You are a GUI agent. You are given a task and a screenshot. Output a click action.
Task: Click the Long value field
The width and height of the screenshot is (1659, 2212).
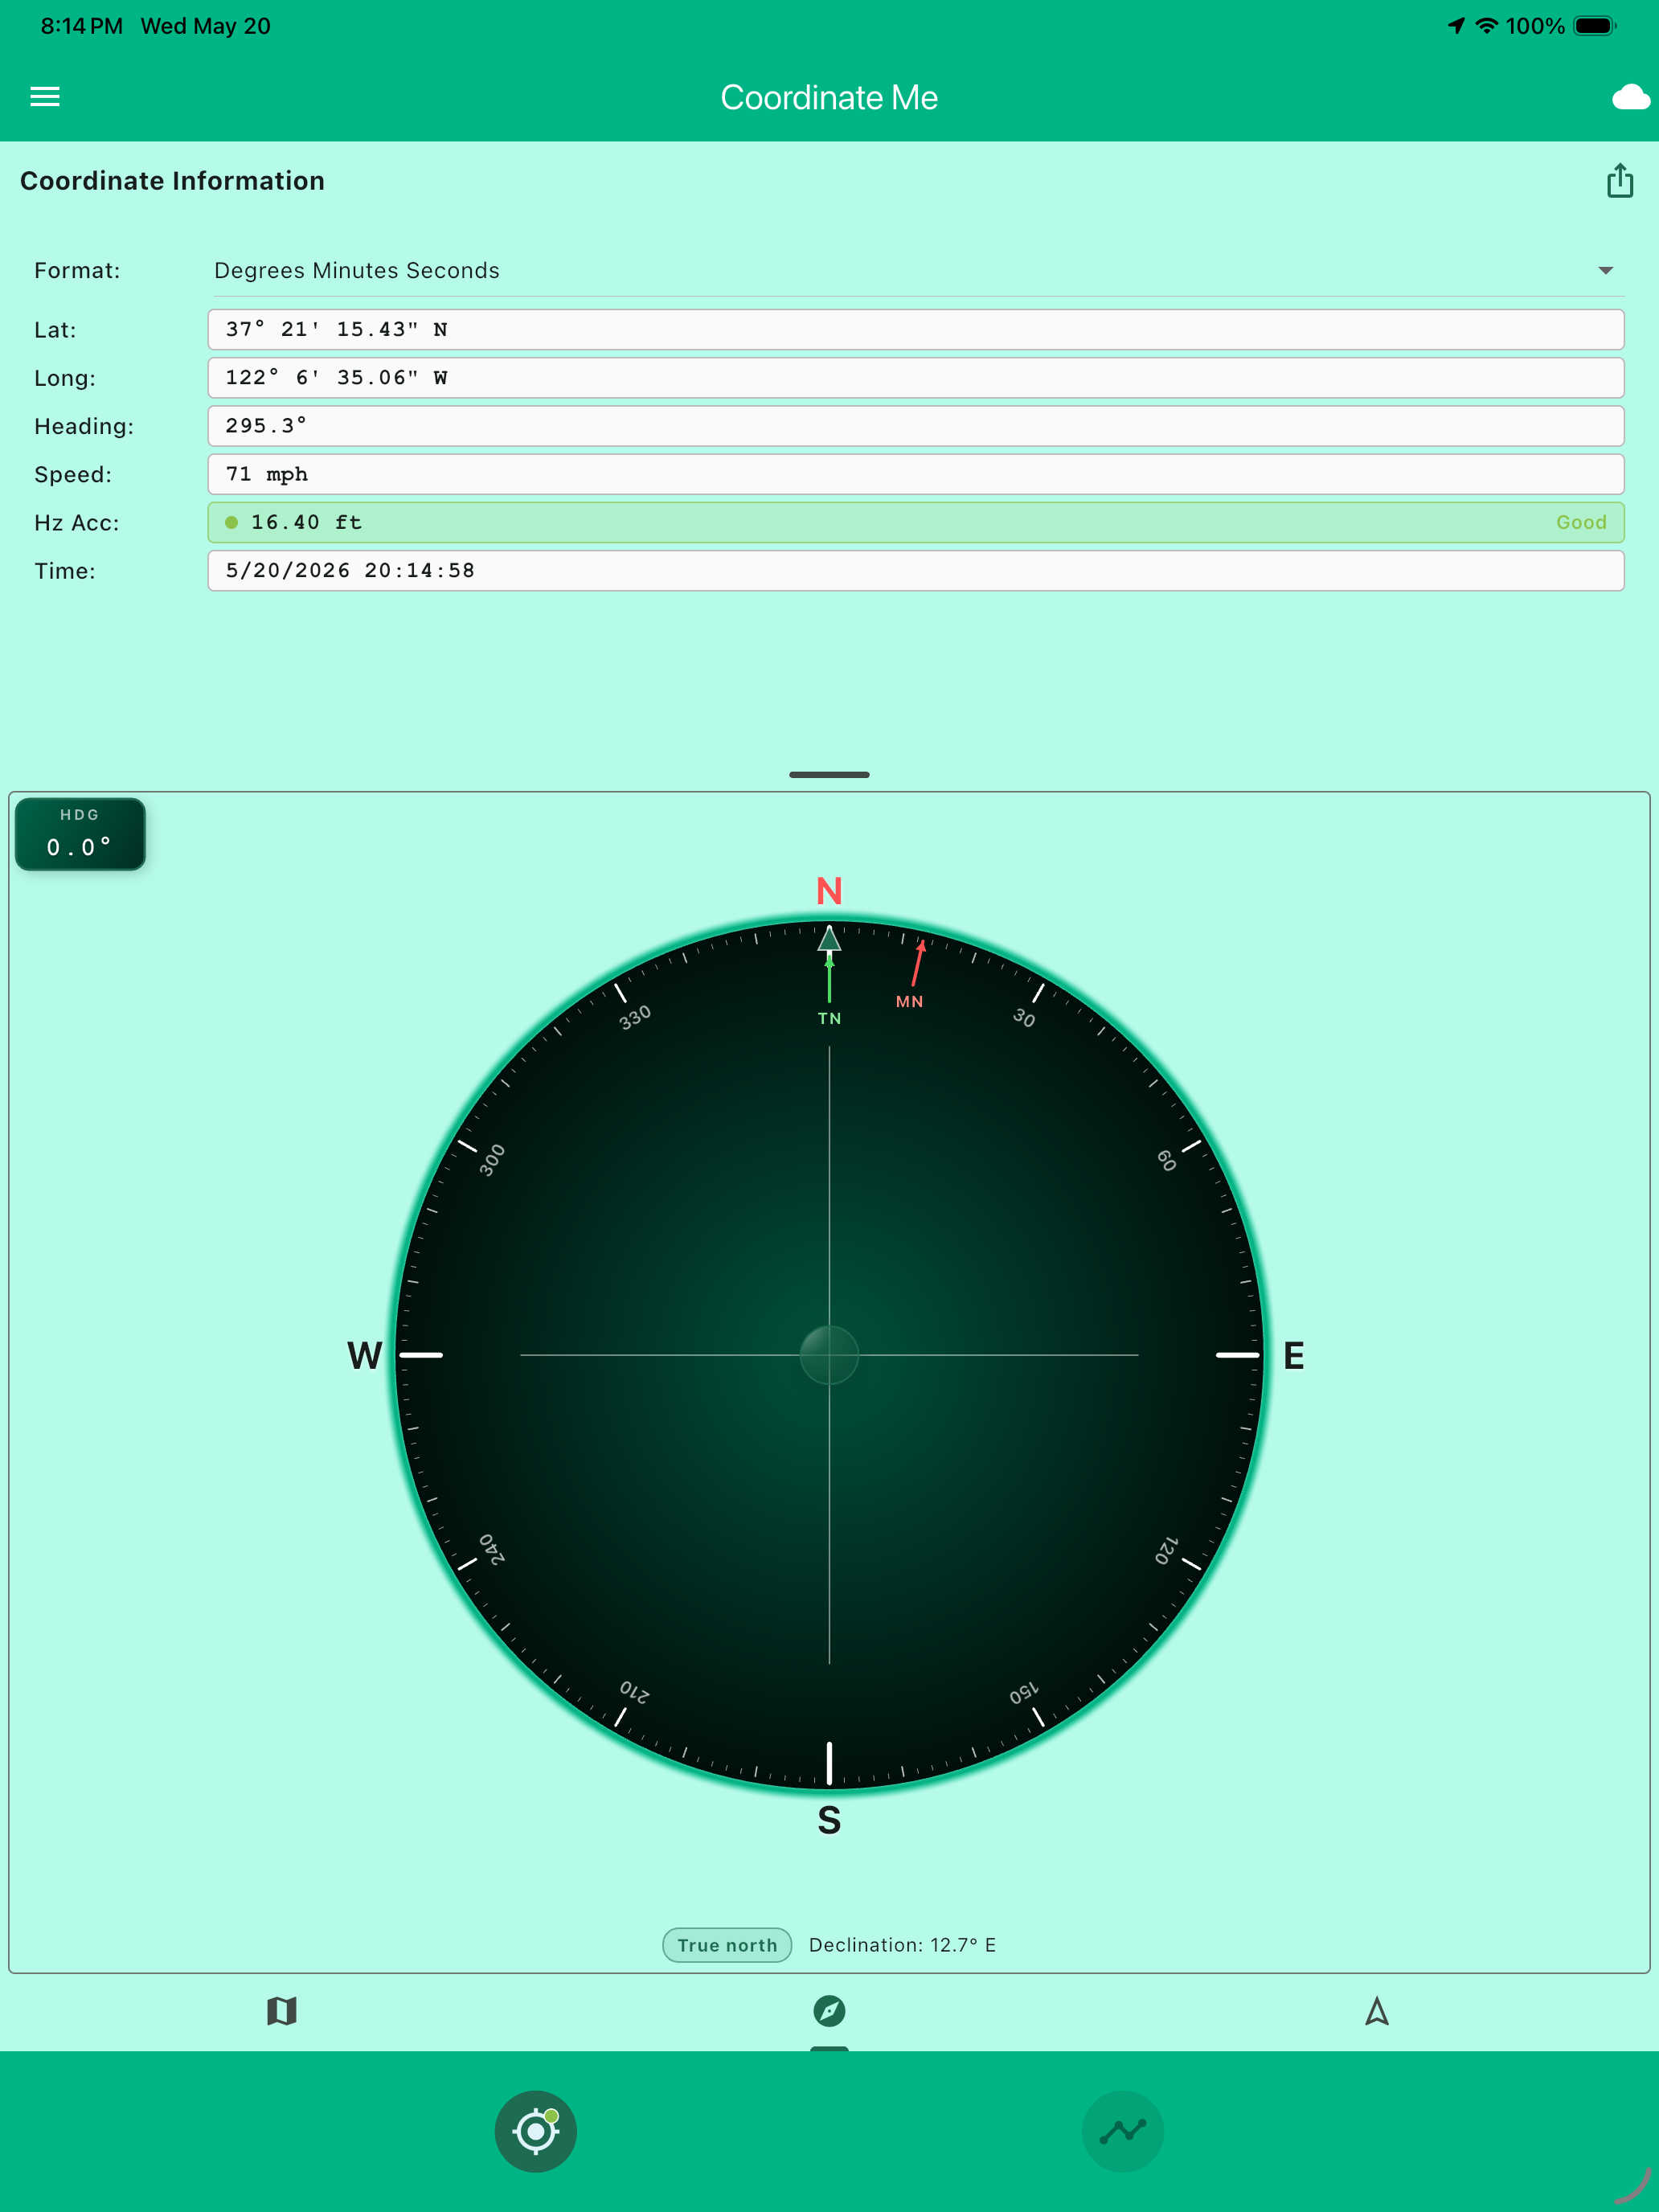point(915,377)
